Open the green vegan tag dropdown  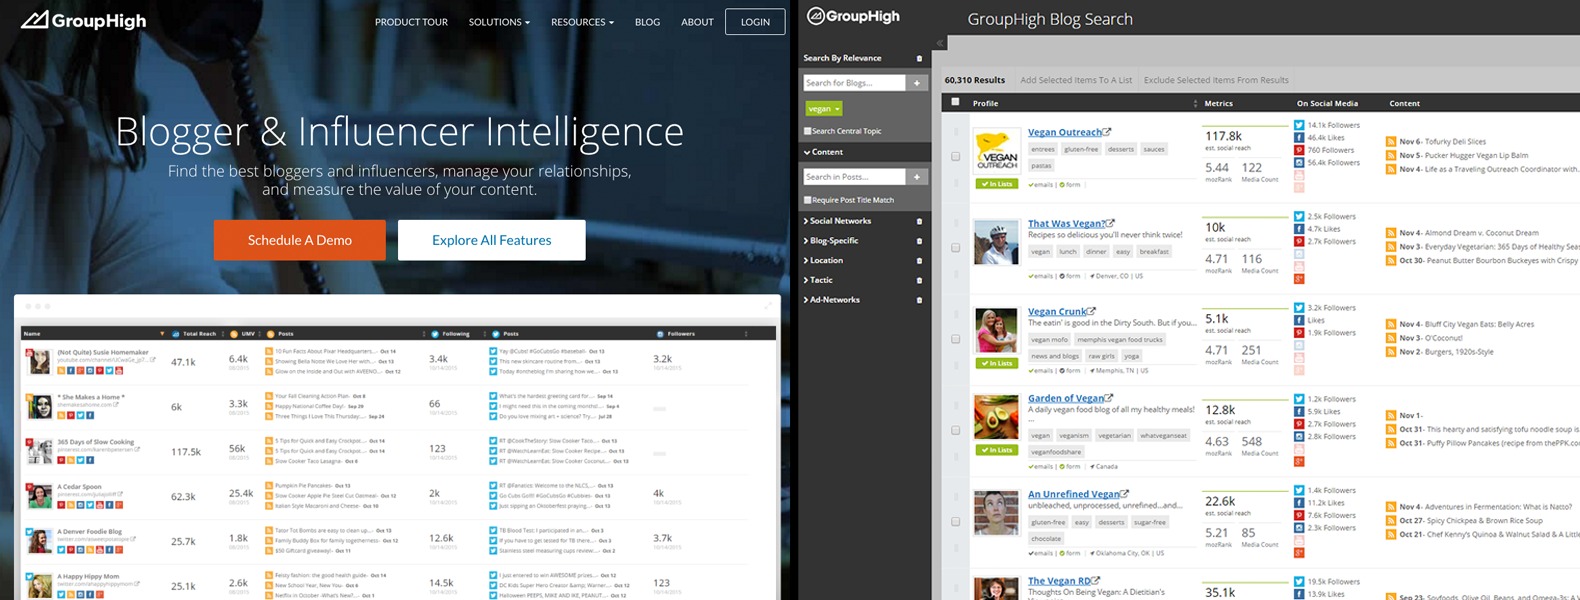click(824, 108)
